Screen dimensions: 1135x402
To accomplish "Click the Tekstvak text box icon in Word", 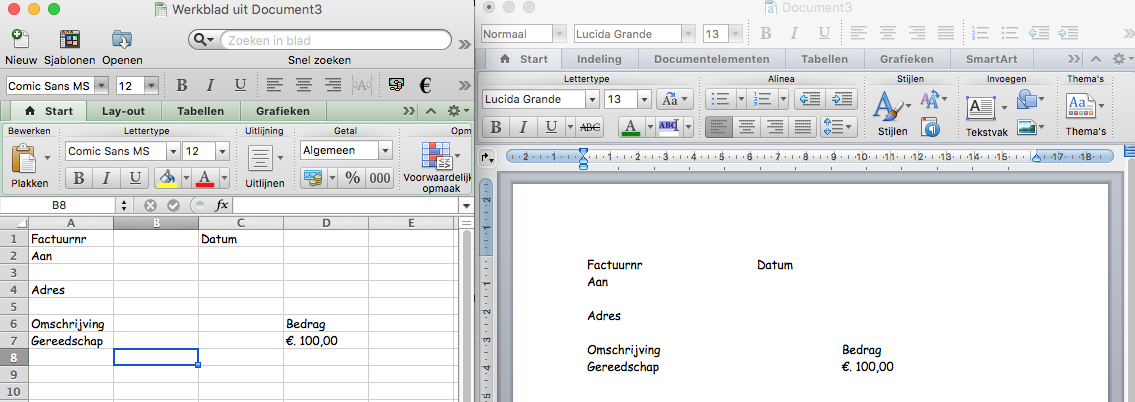I will pyautogui.click(x=981, y=107).
